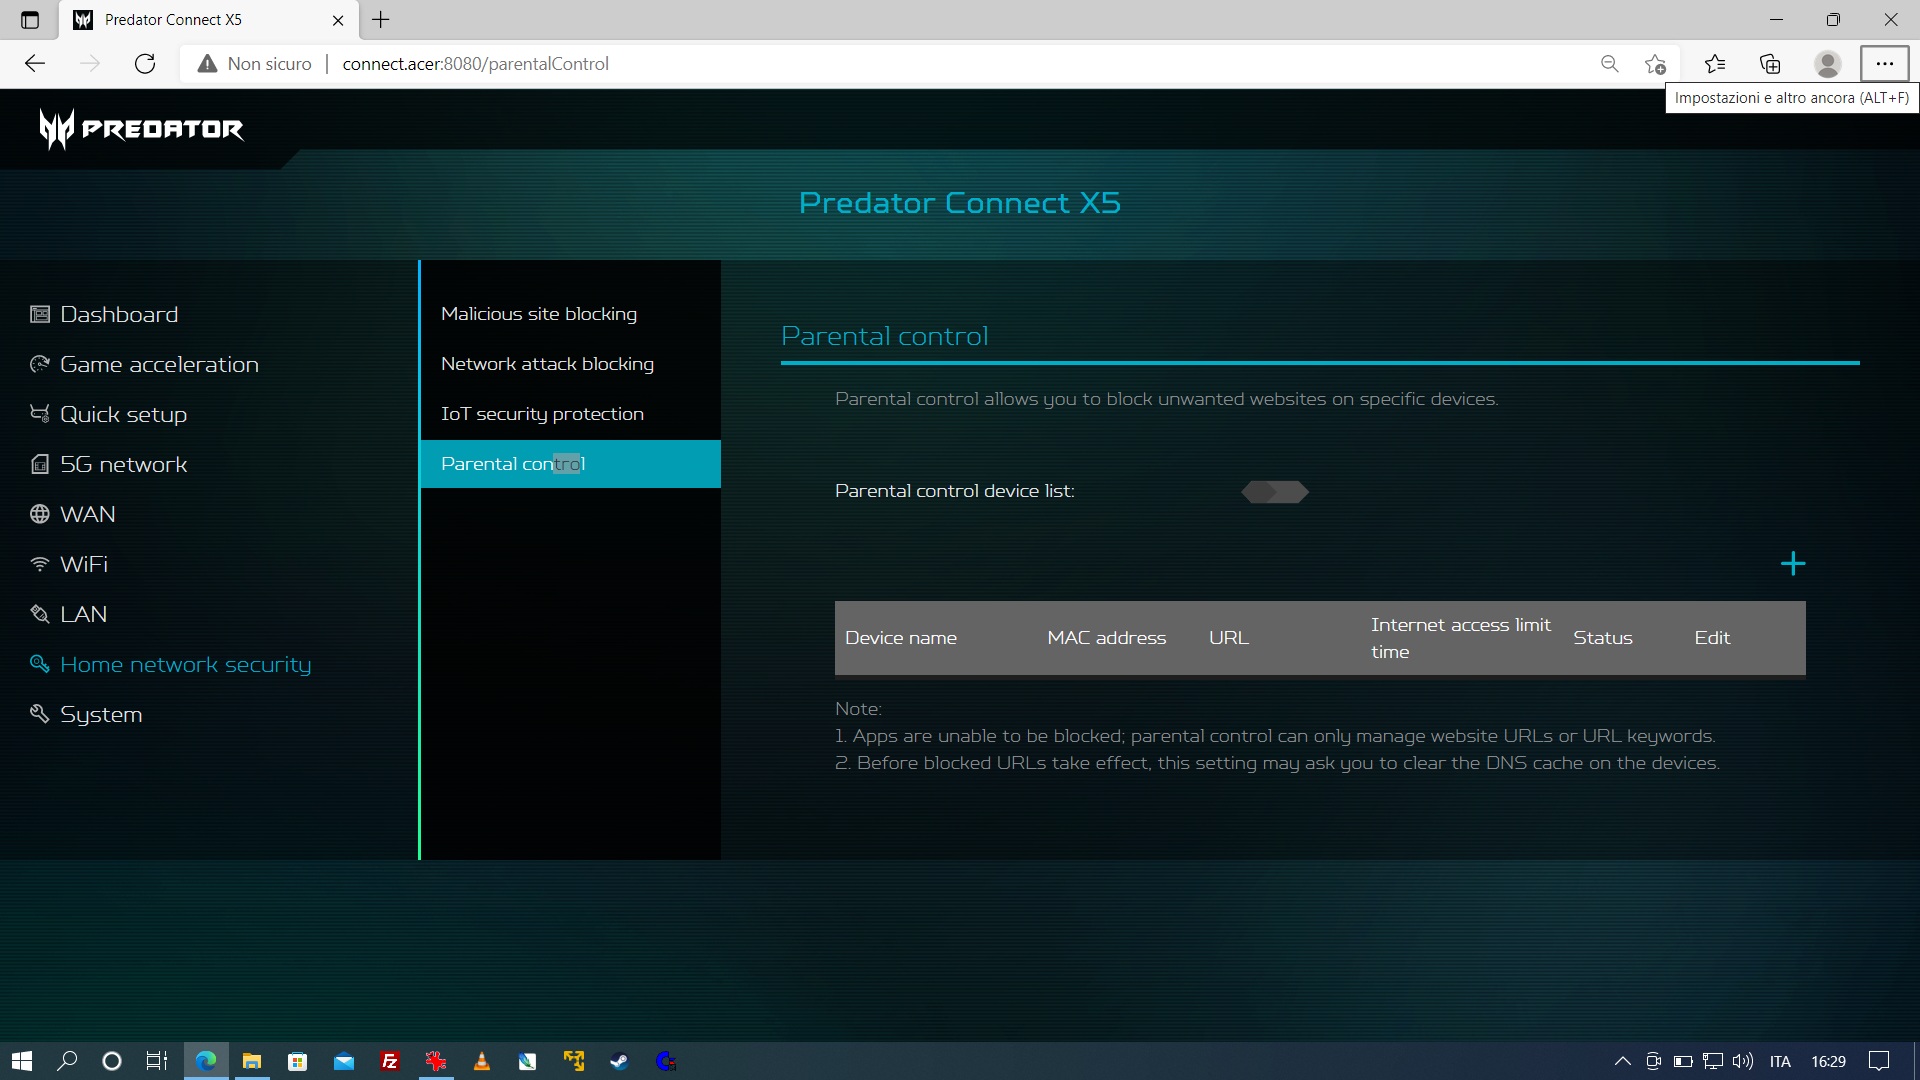Screen dimensions: 1920x1080
Task: Open Windows taskbar search
Action: tap(67, 1061)
